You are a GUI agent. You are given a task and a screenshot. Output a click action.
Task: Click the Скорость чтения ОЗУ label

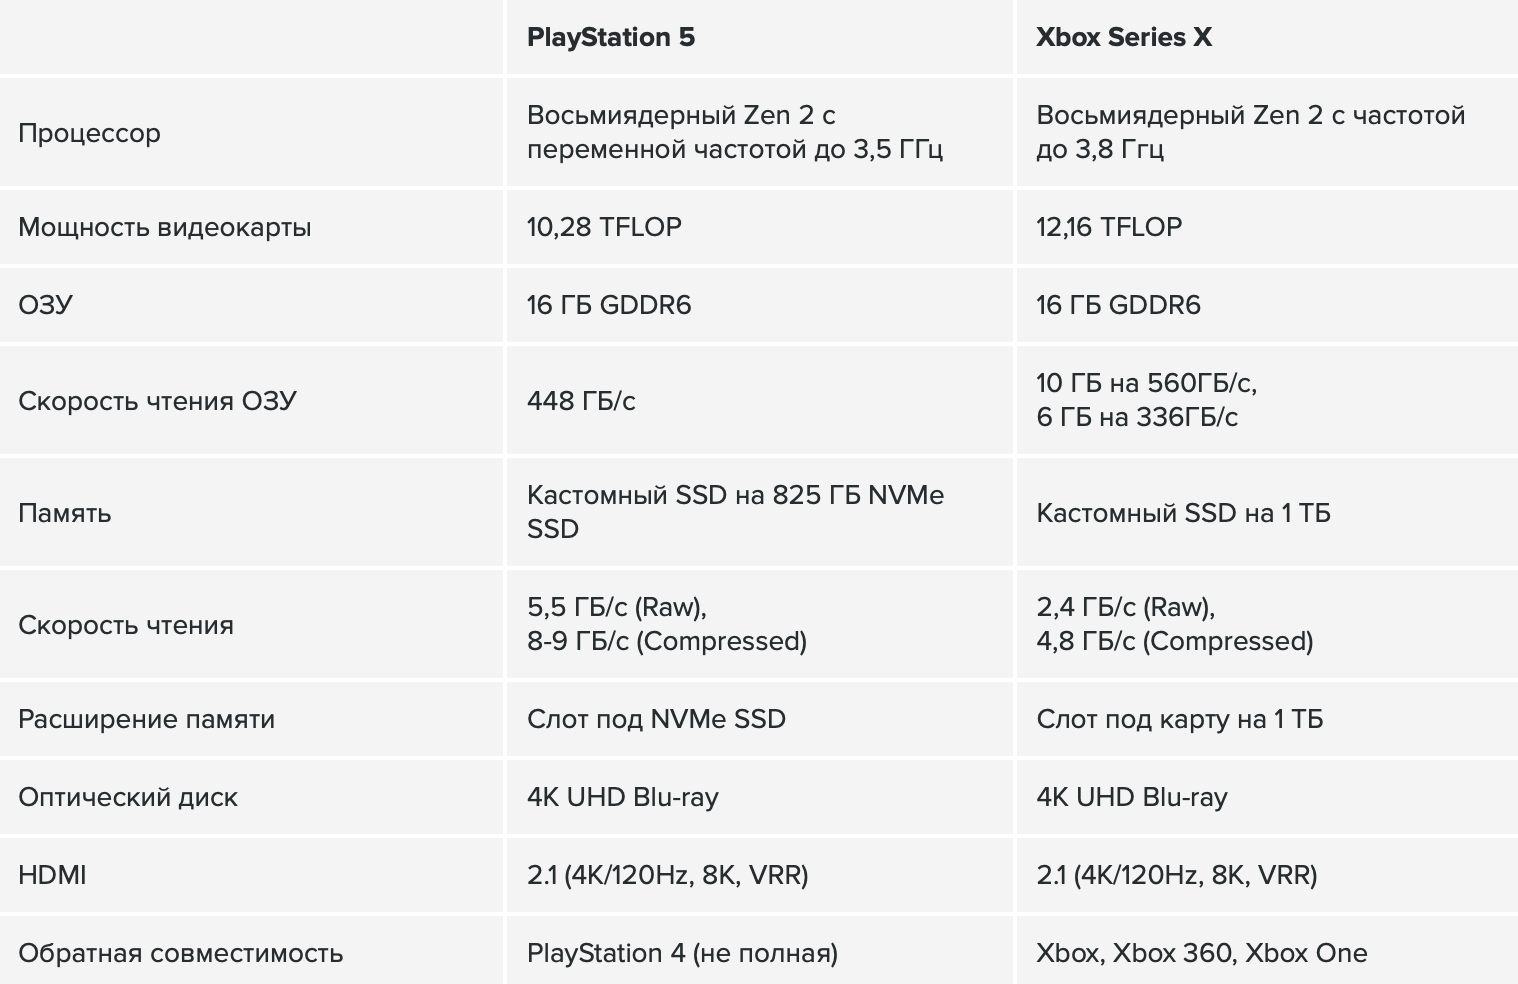pyautogui.click(x=157, y=401)
